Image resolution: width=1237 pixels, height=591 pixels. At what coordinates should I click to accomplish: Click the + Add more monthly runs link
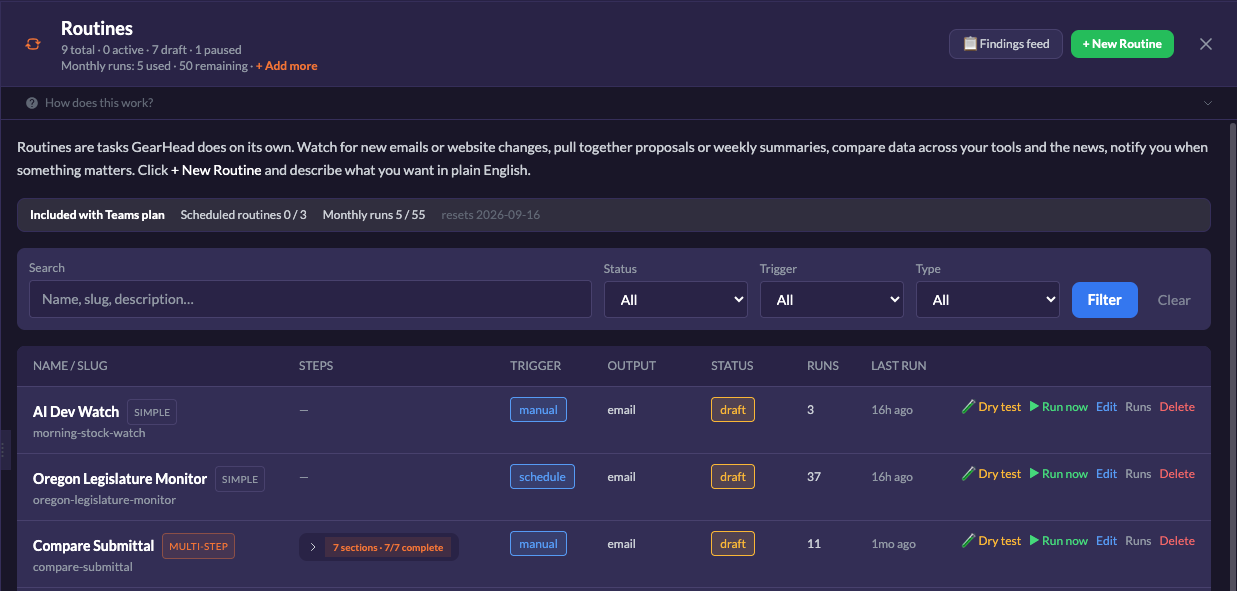(287, 66)
